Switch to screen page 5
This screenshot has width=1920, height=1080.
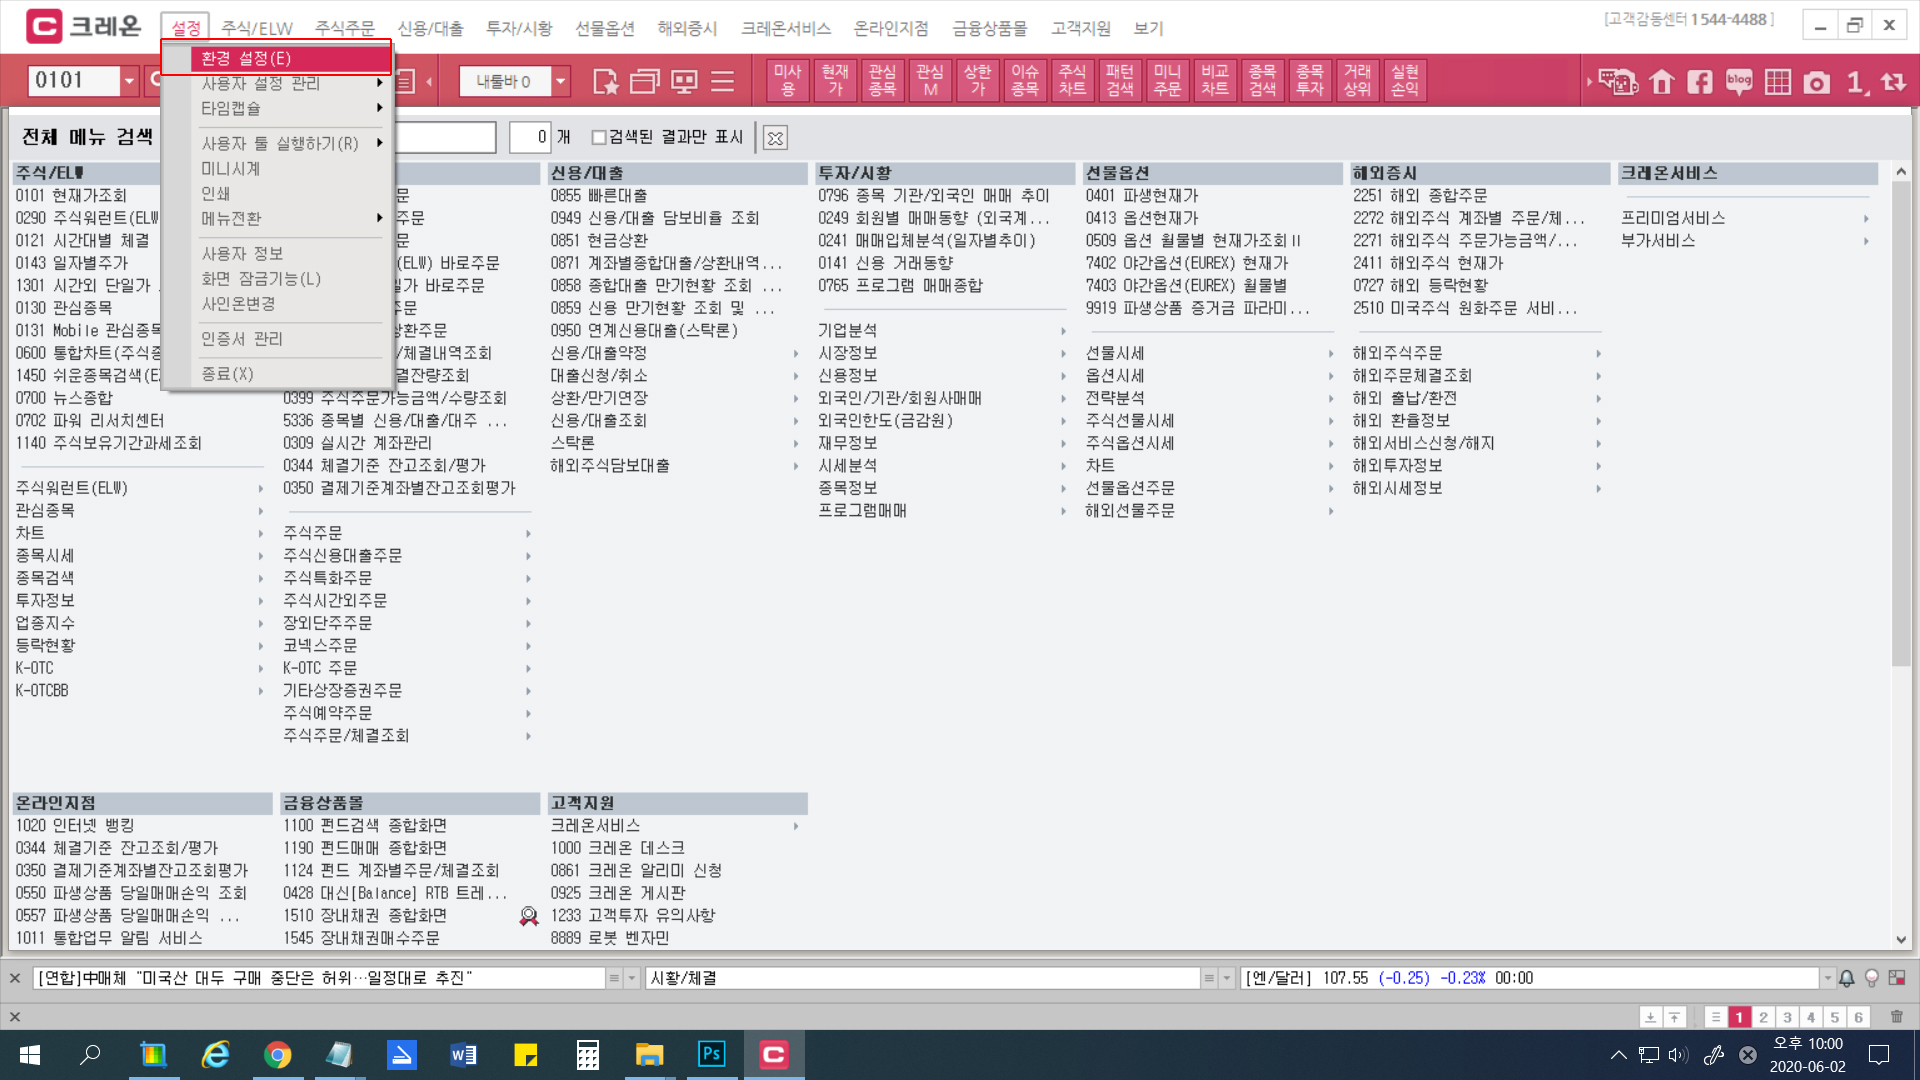(1834, 1017)
